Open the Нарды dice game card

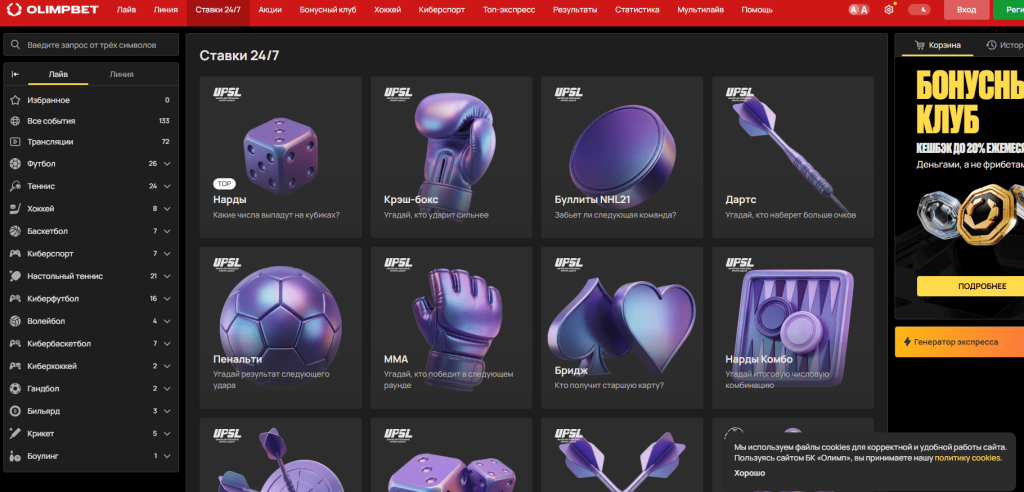(x=281, y=157)
